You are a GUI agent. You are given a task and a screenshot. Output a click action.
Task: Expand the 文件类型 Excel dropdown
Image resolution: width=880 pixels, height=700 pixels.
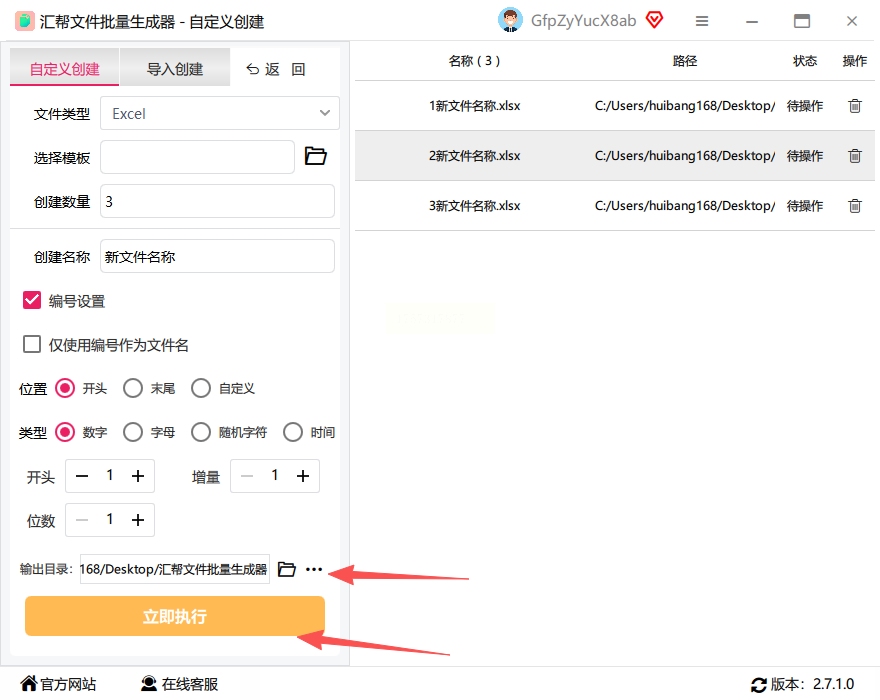click(x=219, y=113)
